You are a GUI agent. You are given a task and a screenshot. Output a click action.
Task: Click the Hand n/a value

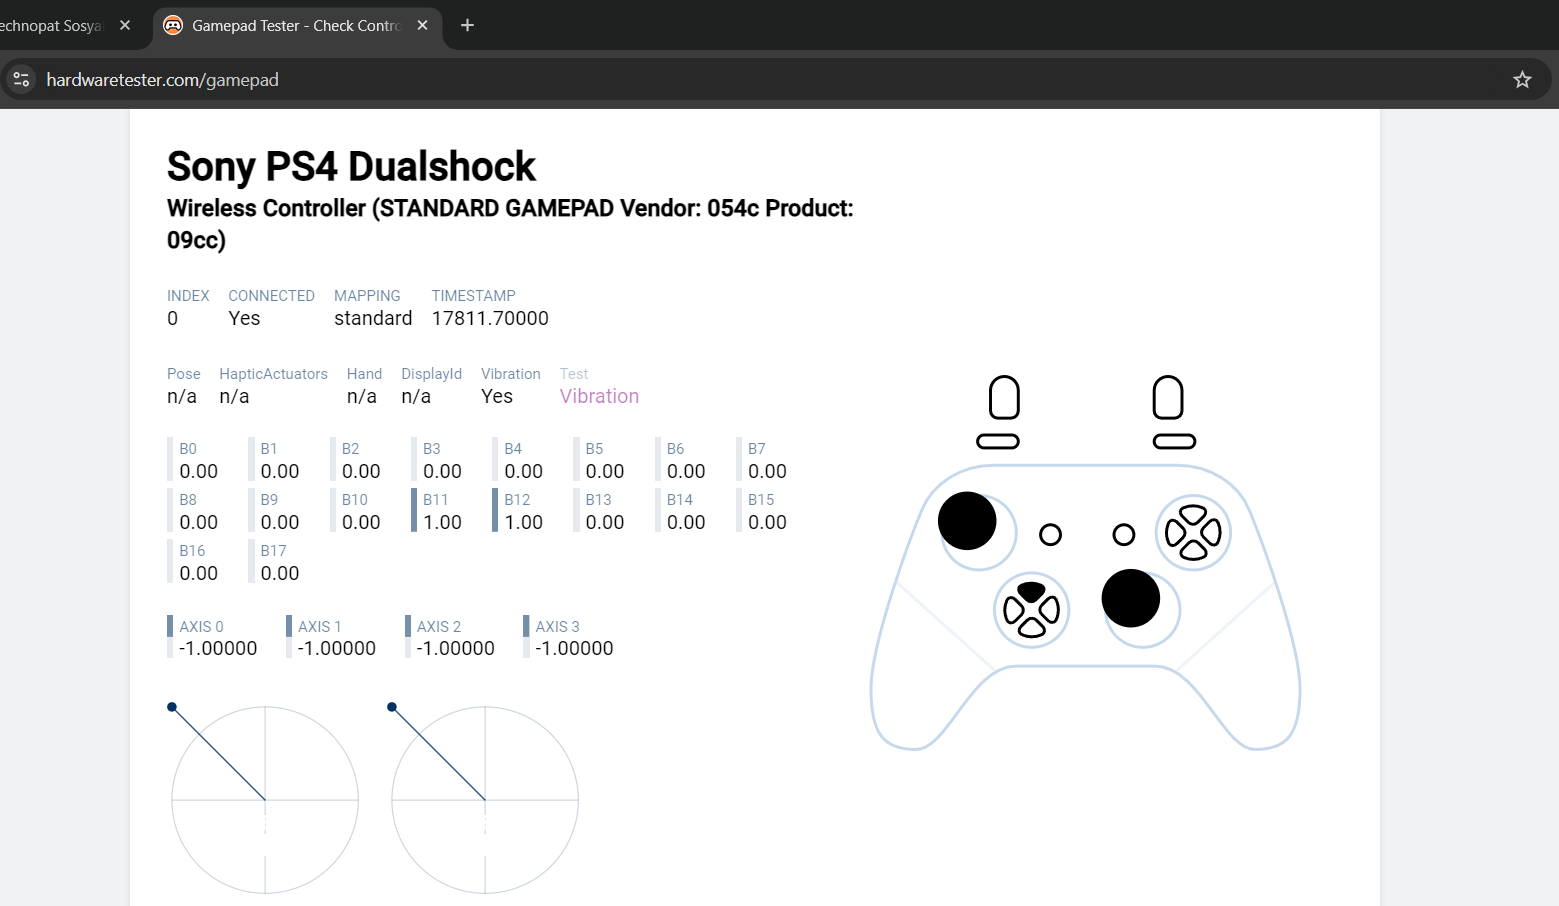pyautogui.click(x=362, y=396)
